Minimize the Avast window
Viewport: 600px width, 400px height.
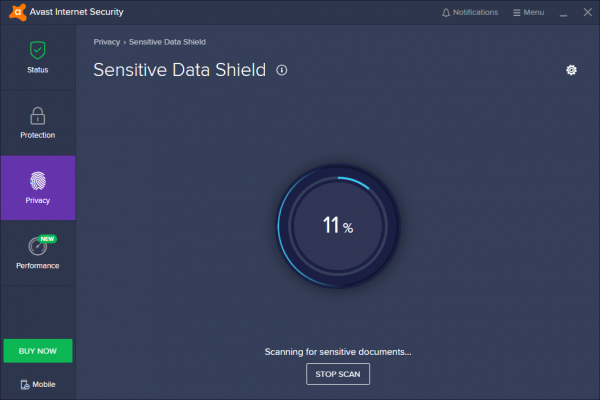[x=562, y=12]
